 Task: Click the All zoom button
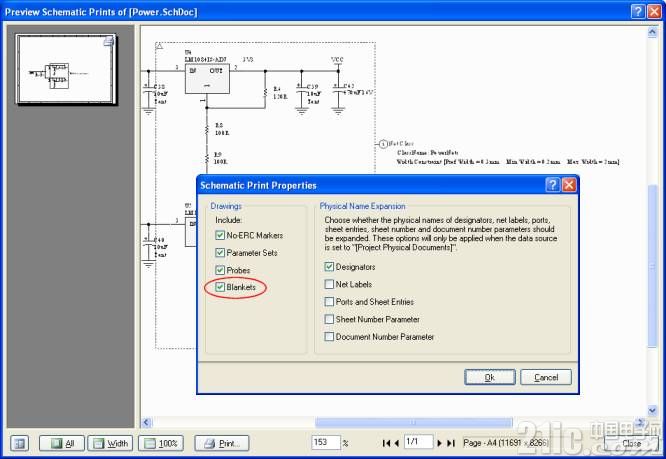point(62,443)
